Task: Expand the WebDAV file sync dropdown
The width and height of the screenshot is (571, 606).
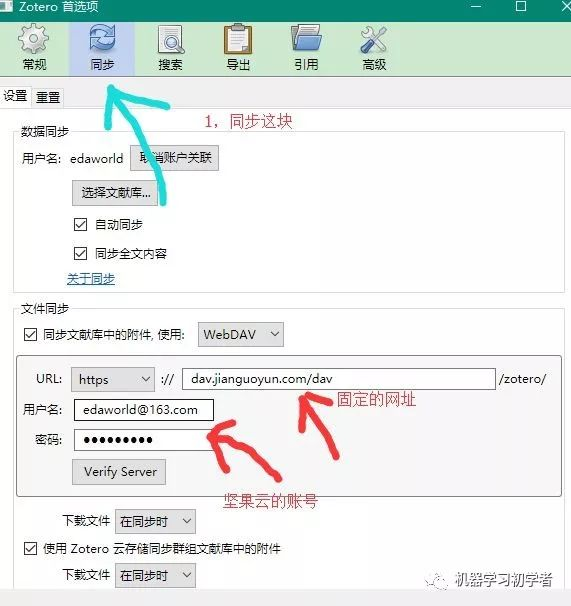Action: pos(240,334)
